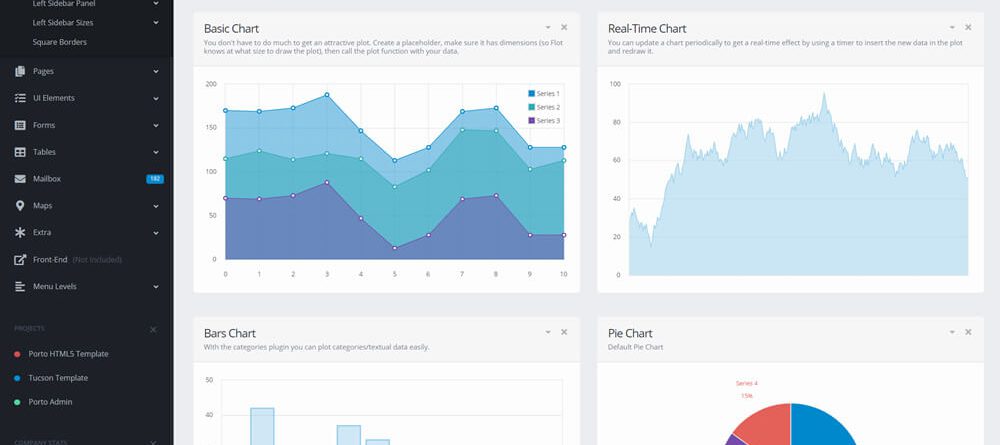Screen dimensions: 1000x445
Task: Close the Projects sidebar widget
Action: [153, 329]
